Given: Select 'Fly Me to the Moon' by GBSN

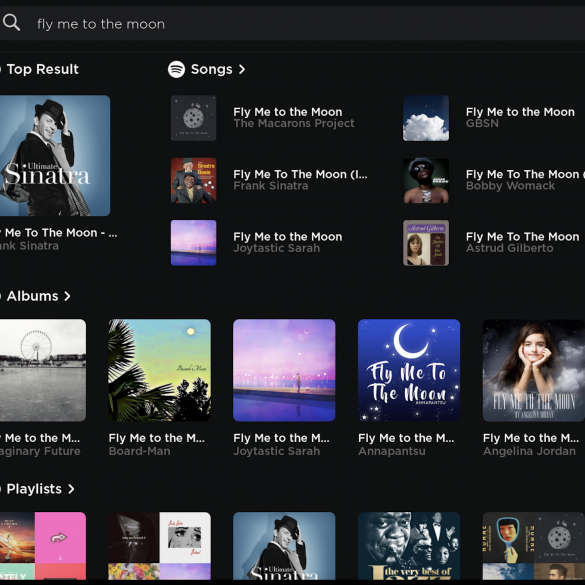Looking at the screenshot, I should coord(520,112).
